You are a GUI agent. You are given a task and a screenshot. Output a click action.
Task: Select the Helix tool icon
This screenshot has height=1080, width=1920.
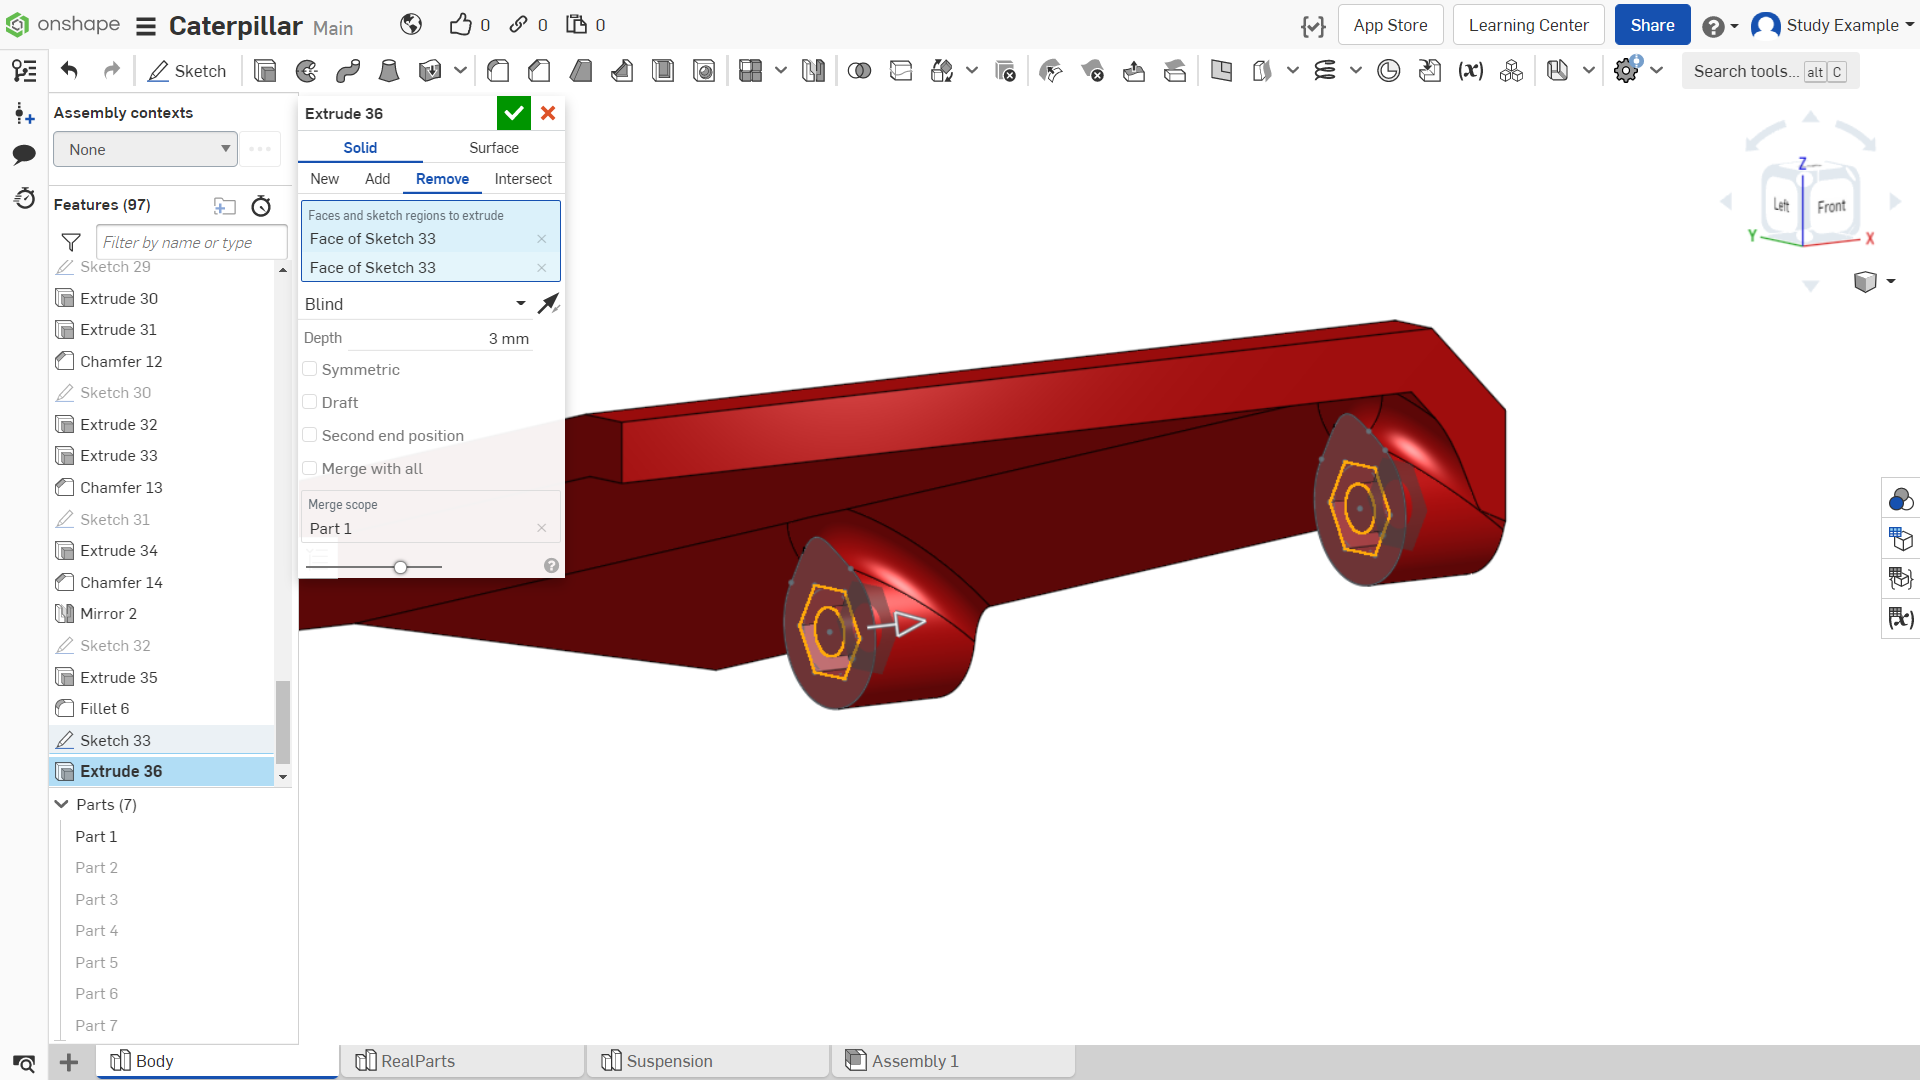click(x=1325, y=71)
